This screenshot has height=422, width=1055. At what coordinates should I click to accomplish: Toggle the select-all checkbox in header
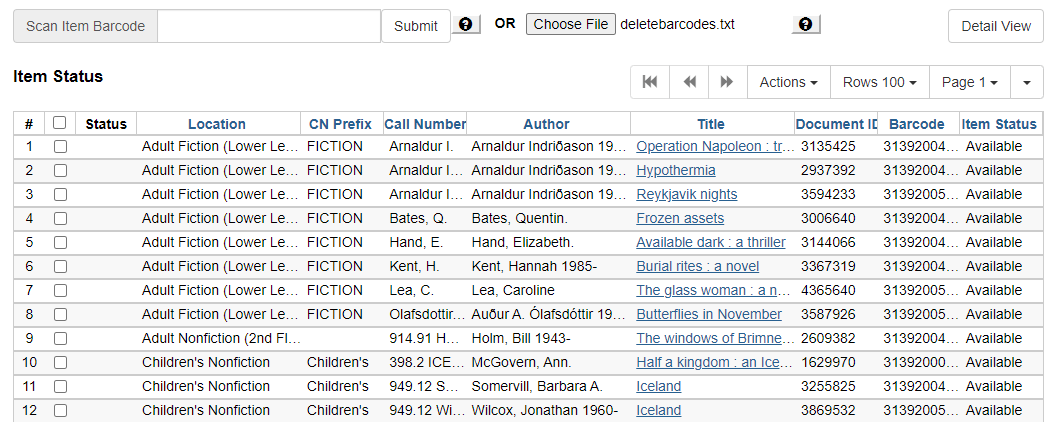tap(60, 123)
